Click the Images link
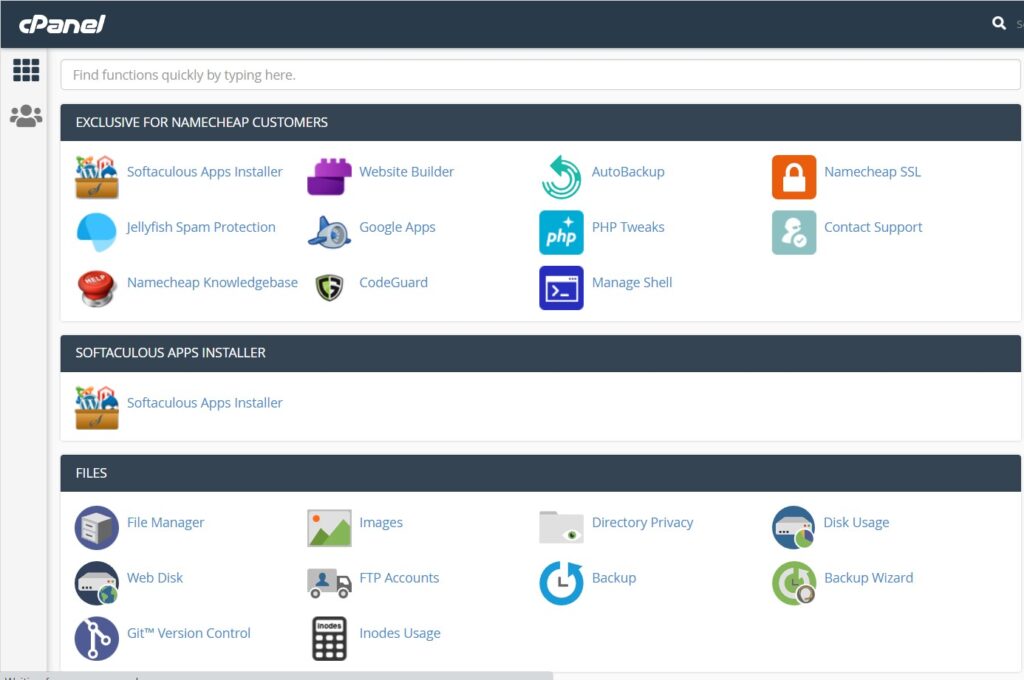 click(381, 523)
